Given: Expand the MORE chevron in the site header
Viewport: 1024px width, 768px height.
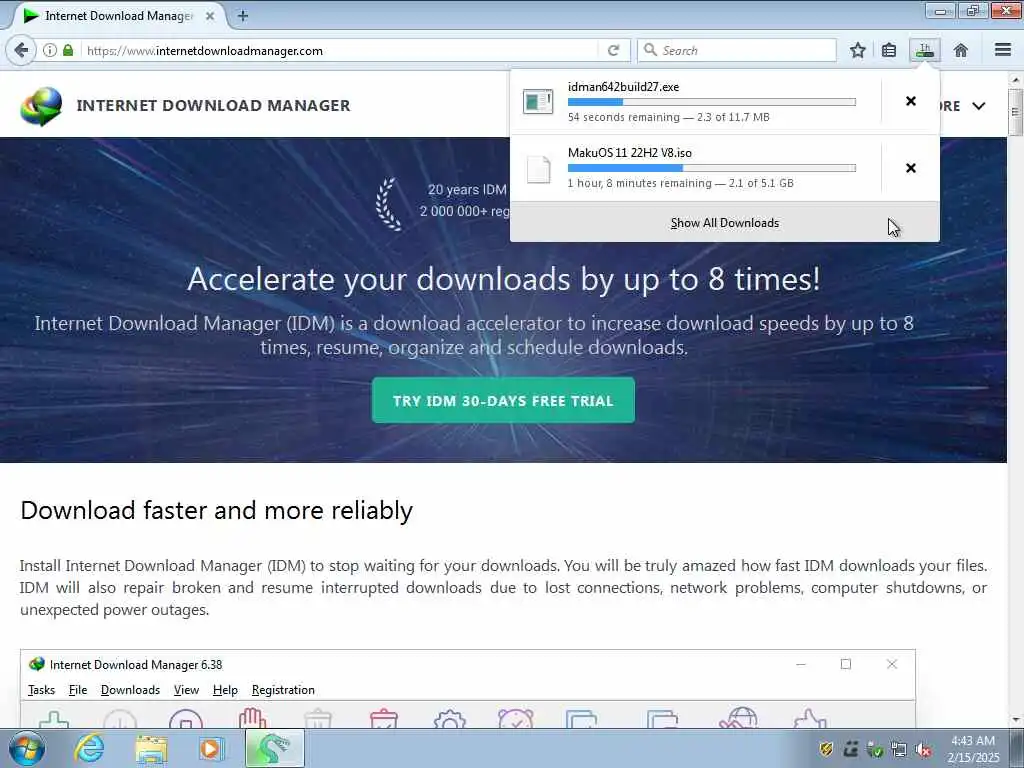Looking at the screenshot, I should tap(978, 106).
